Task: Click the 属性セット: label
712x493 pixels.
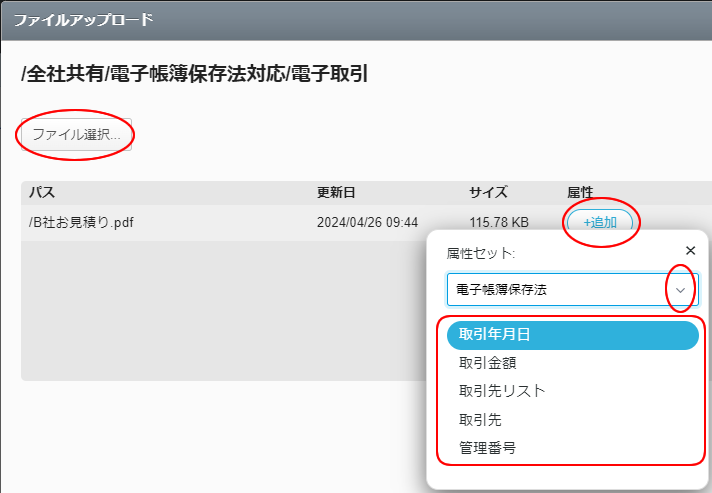Action: click(x=480, y=253)
